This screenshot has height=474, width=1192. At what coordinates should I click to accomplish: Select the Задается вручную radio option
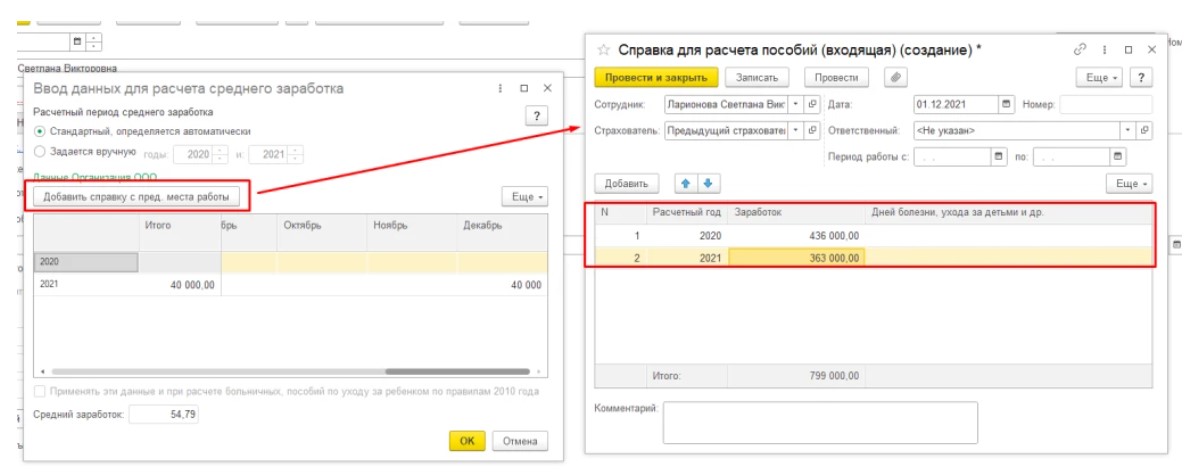coord(40,152)
